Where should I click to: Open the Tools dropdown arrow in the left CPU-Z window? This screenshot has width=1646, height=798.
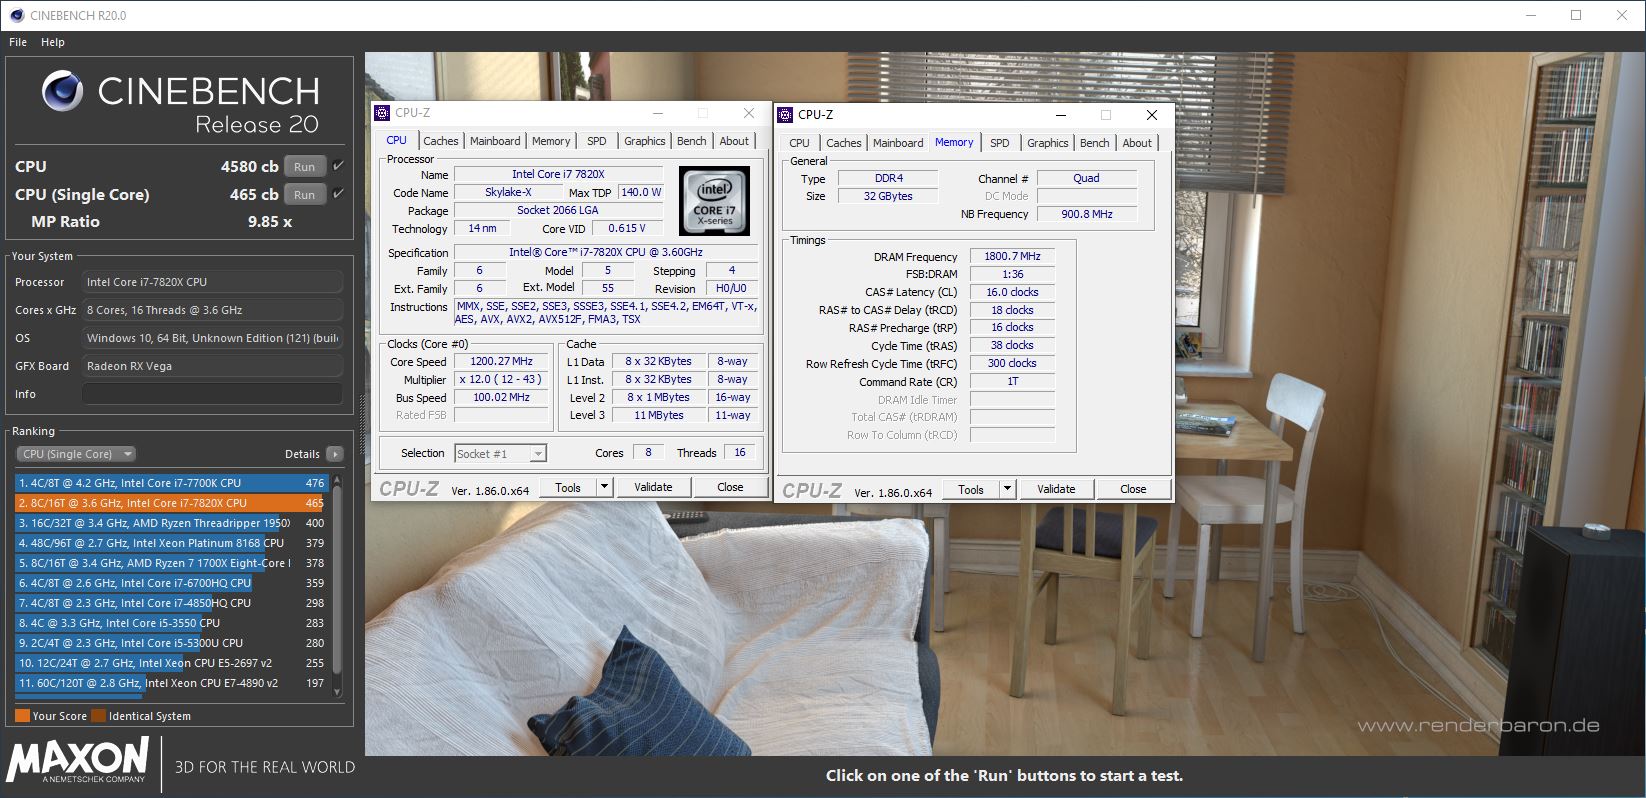604,487
